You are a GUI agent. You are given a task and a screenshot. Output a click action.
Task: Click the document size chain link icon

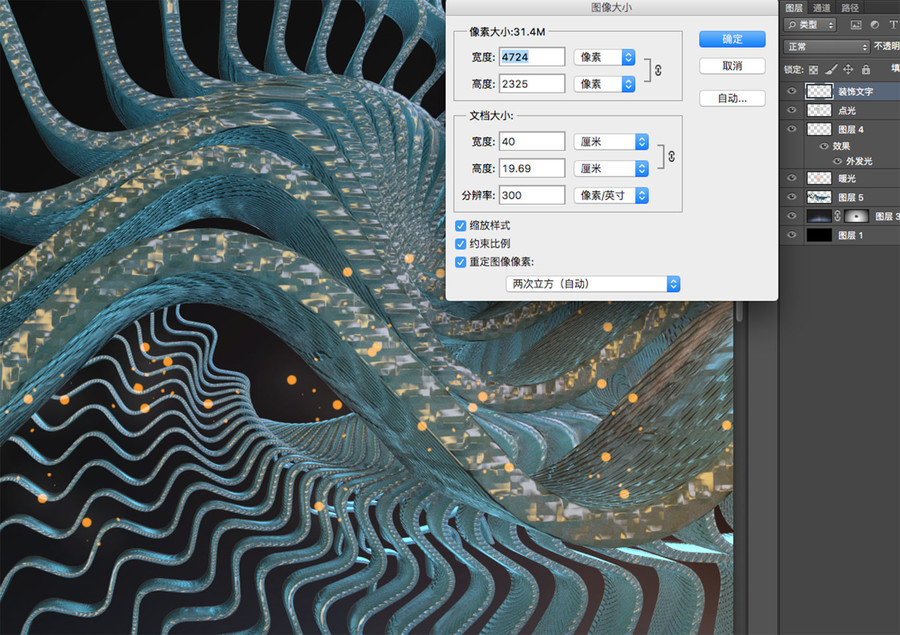pyautogui.click(x=671, y=156)
